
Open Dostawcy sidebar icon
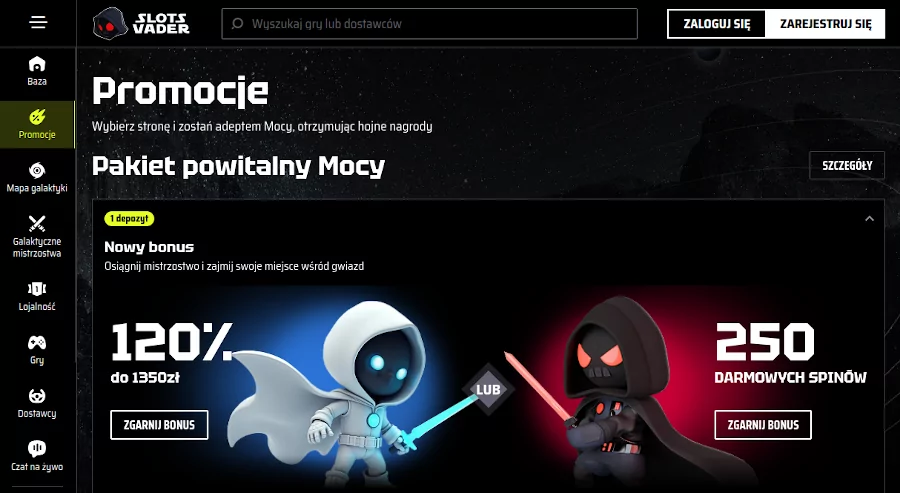[37, 395]
